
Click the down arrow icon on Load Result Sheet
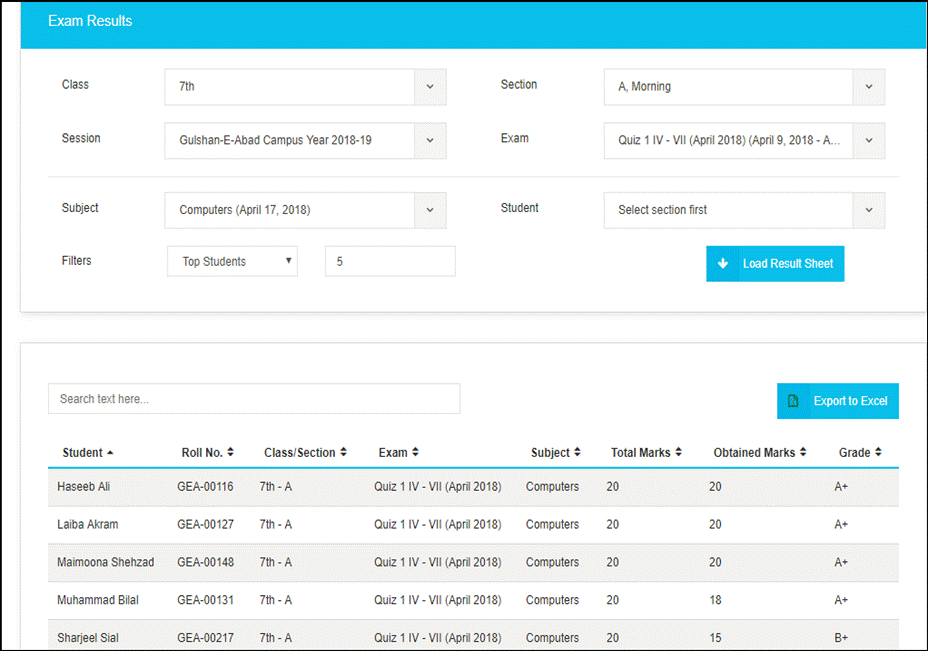point(723,264)
